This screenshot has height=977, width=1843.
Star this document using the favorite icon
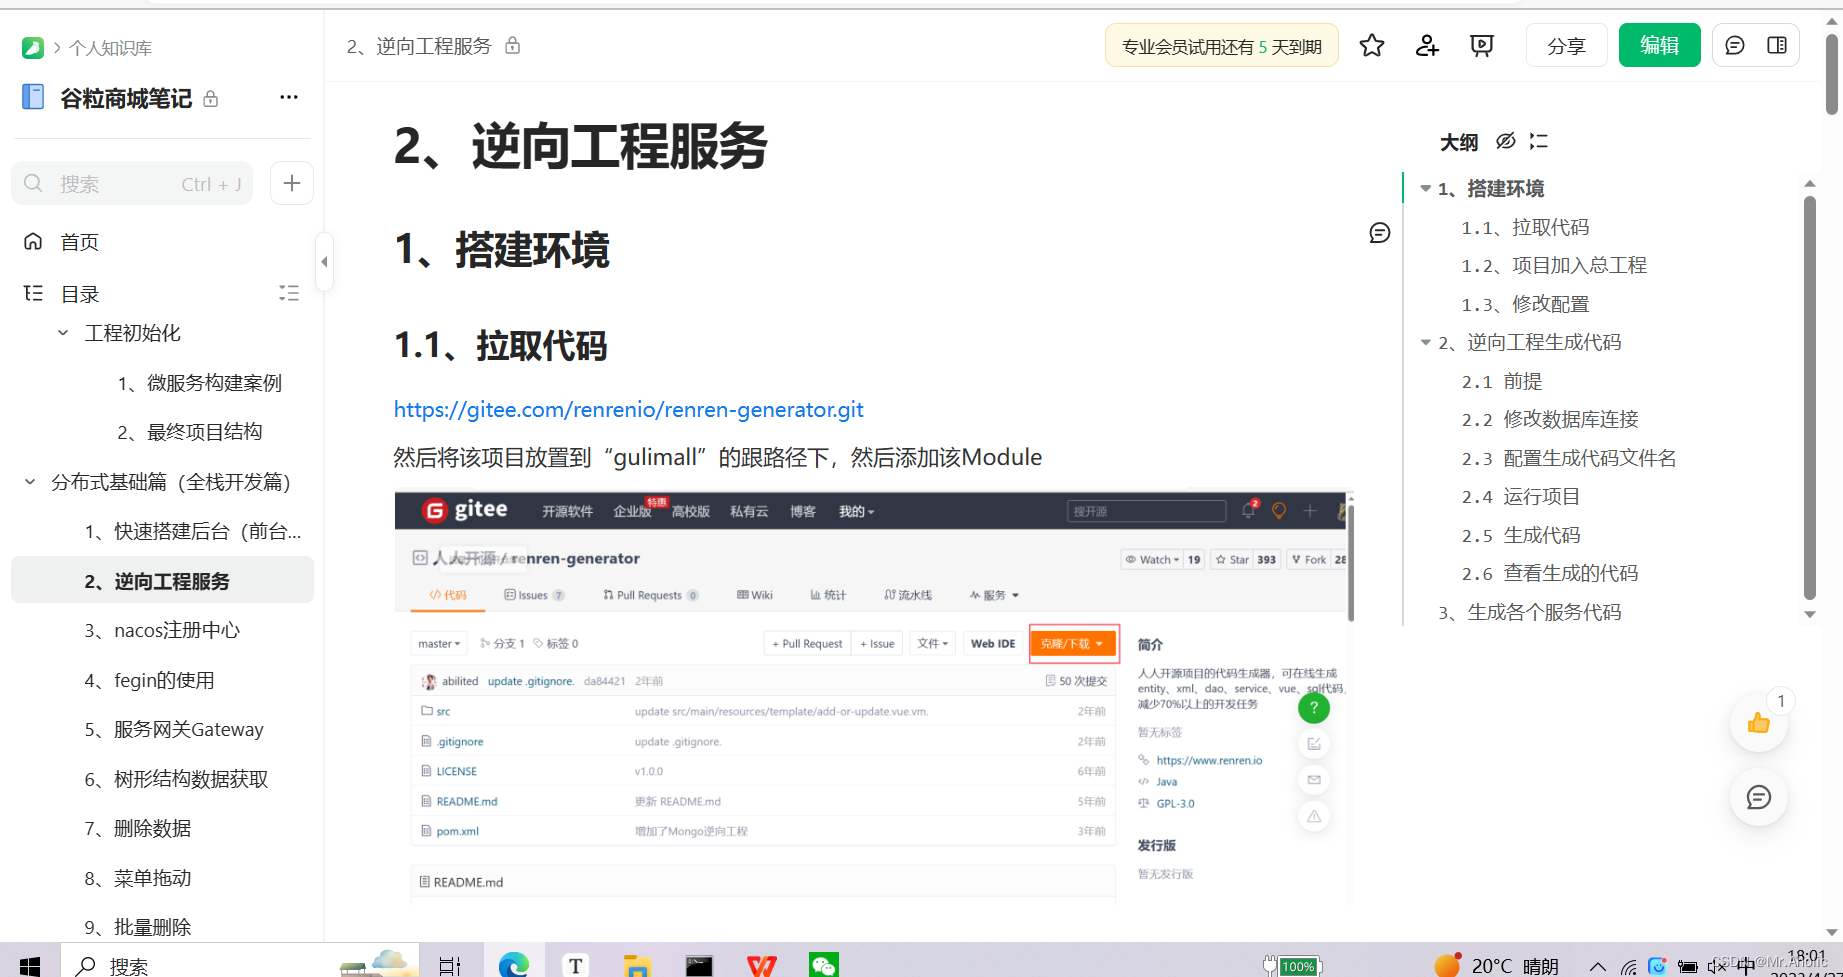(1371, 45)
